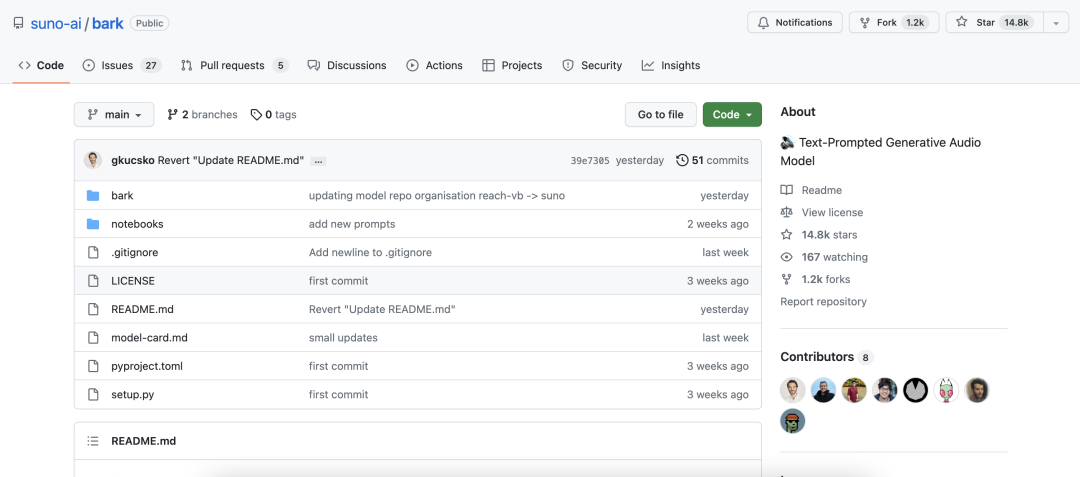
Task: Open the Projects tab
Action: coord(512,65)
